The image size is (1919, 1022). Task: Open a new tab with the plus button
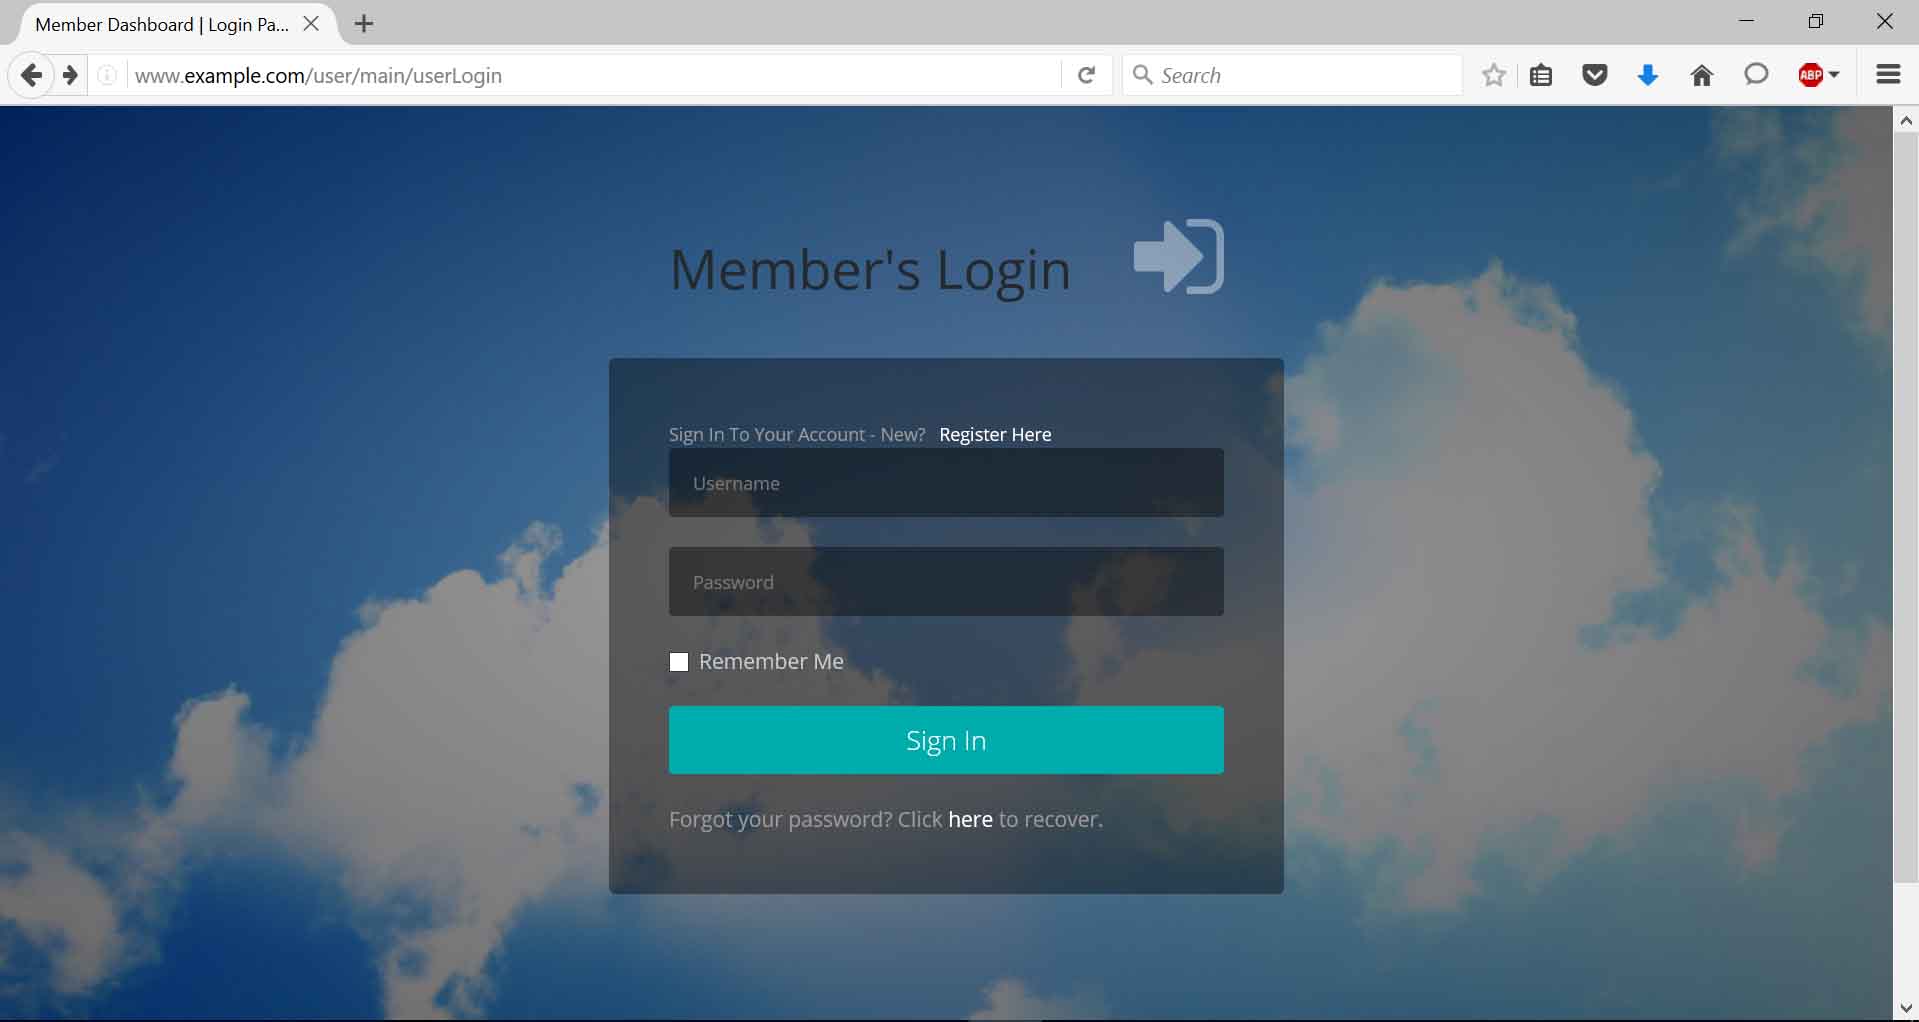click(364, 24)
